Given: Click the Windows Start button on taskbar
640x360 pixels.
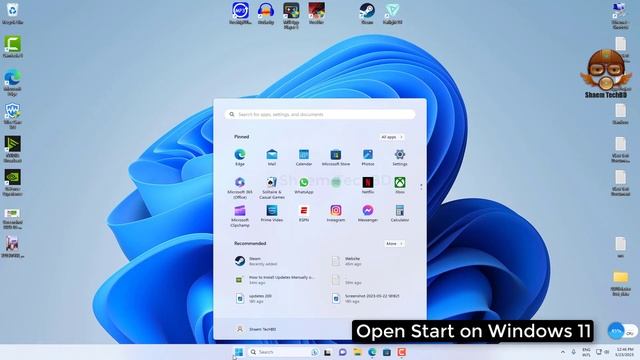Looking at the screenshot, I should [239, 352].
